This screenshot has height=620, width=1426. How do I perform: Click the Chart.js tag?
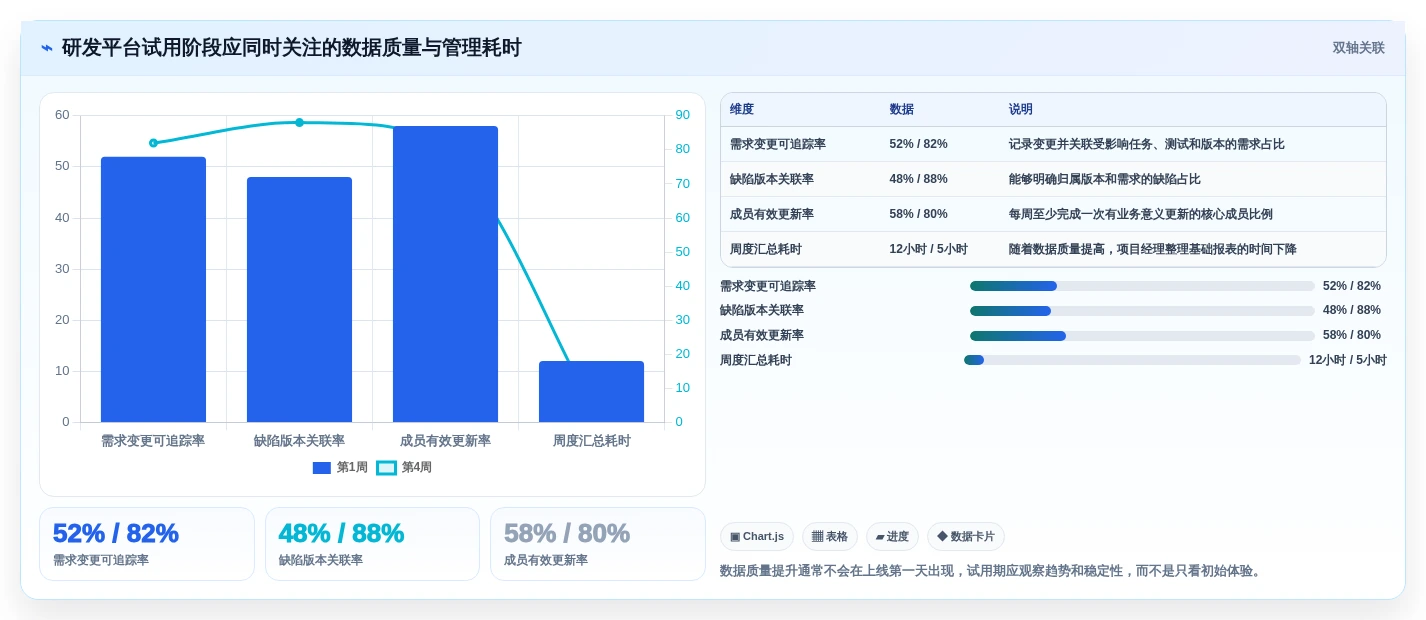pyautogui.click(x=757, y=537)
